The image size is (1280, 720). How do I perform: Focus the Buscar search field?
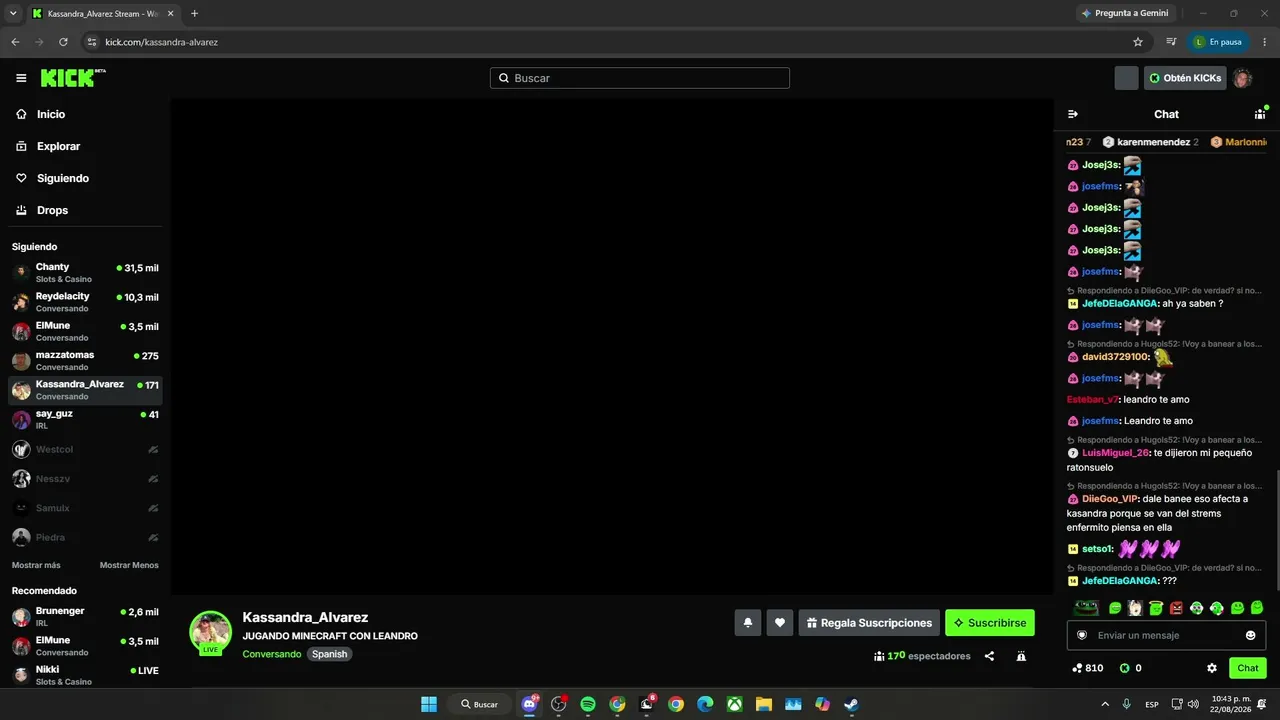point(640,78)
